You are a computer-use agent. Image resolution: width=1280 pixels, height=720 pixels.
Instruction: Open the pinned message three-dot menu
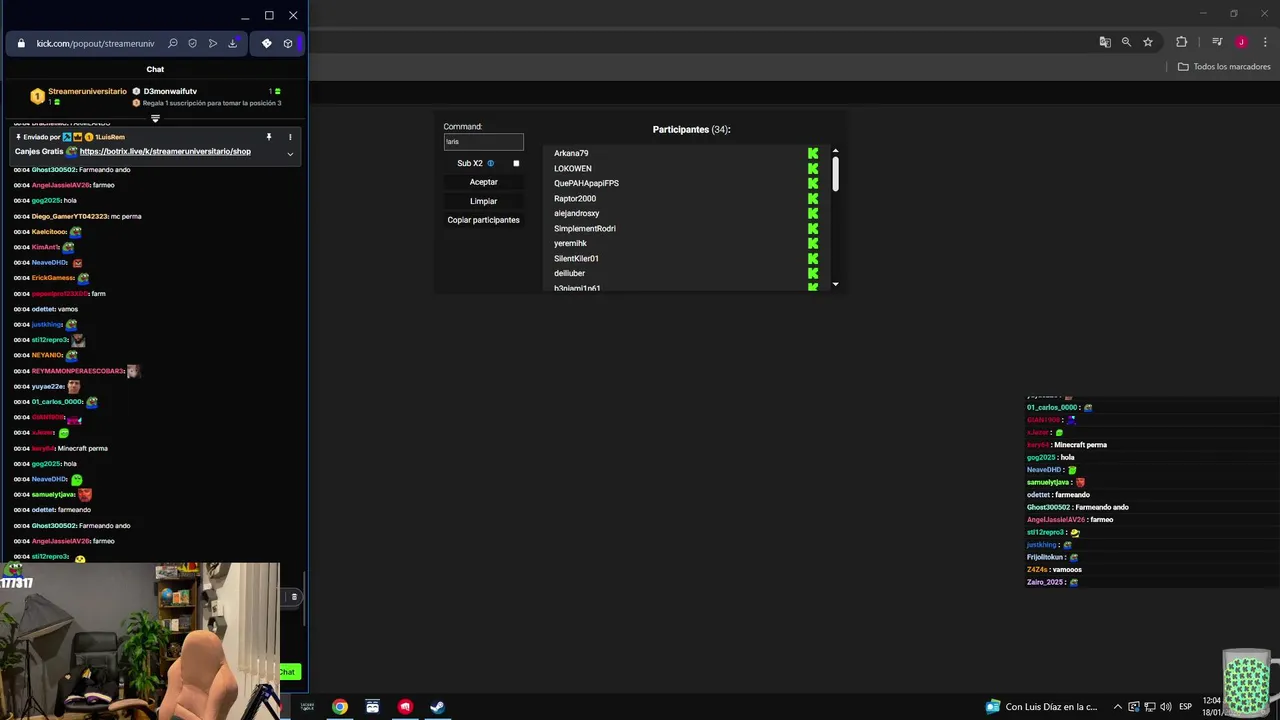290,137
